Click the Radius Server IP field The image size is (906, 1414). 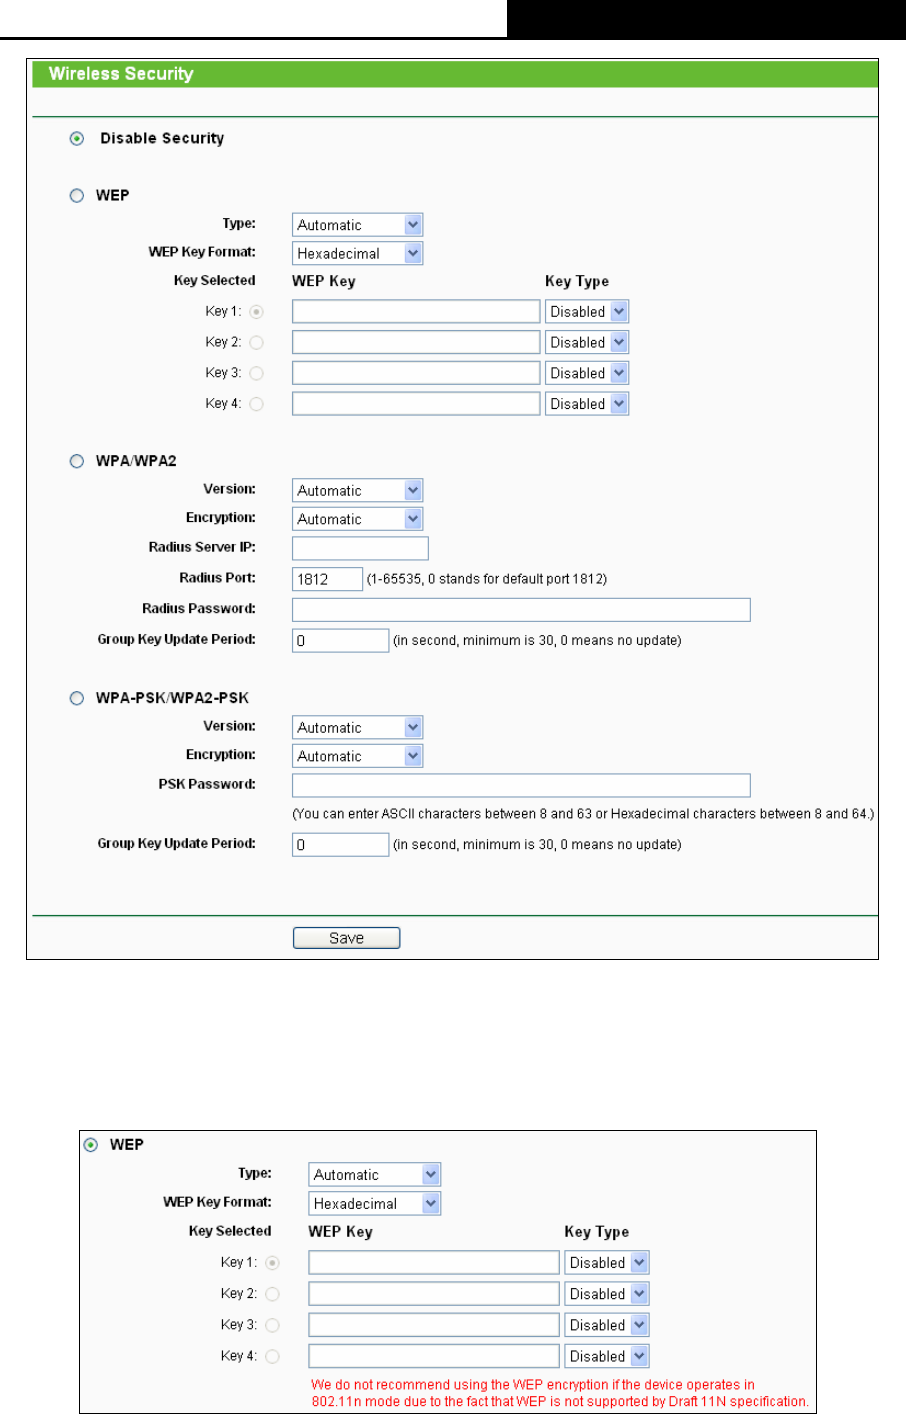click(360, 548)
